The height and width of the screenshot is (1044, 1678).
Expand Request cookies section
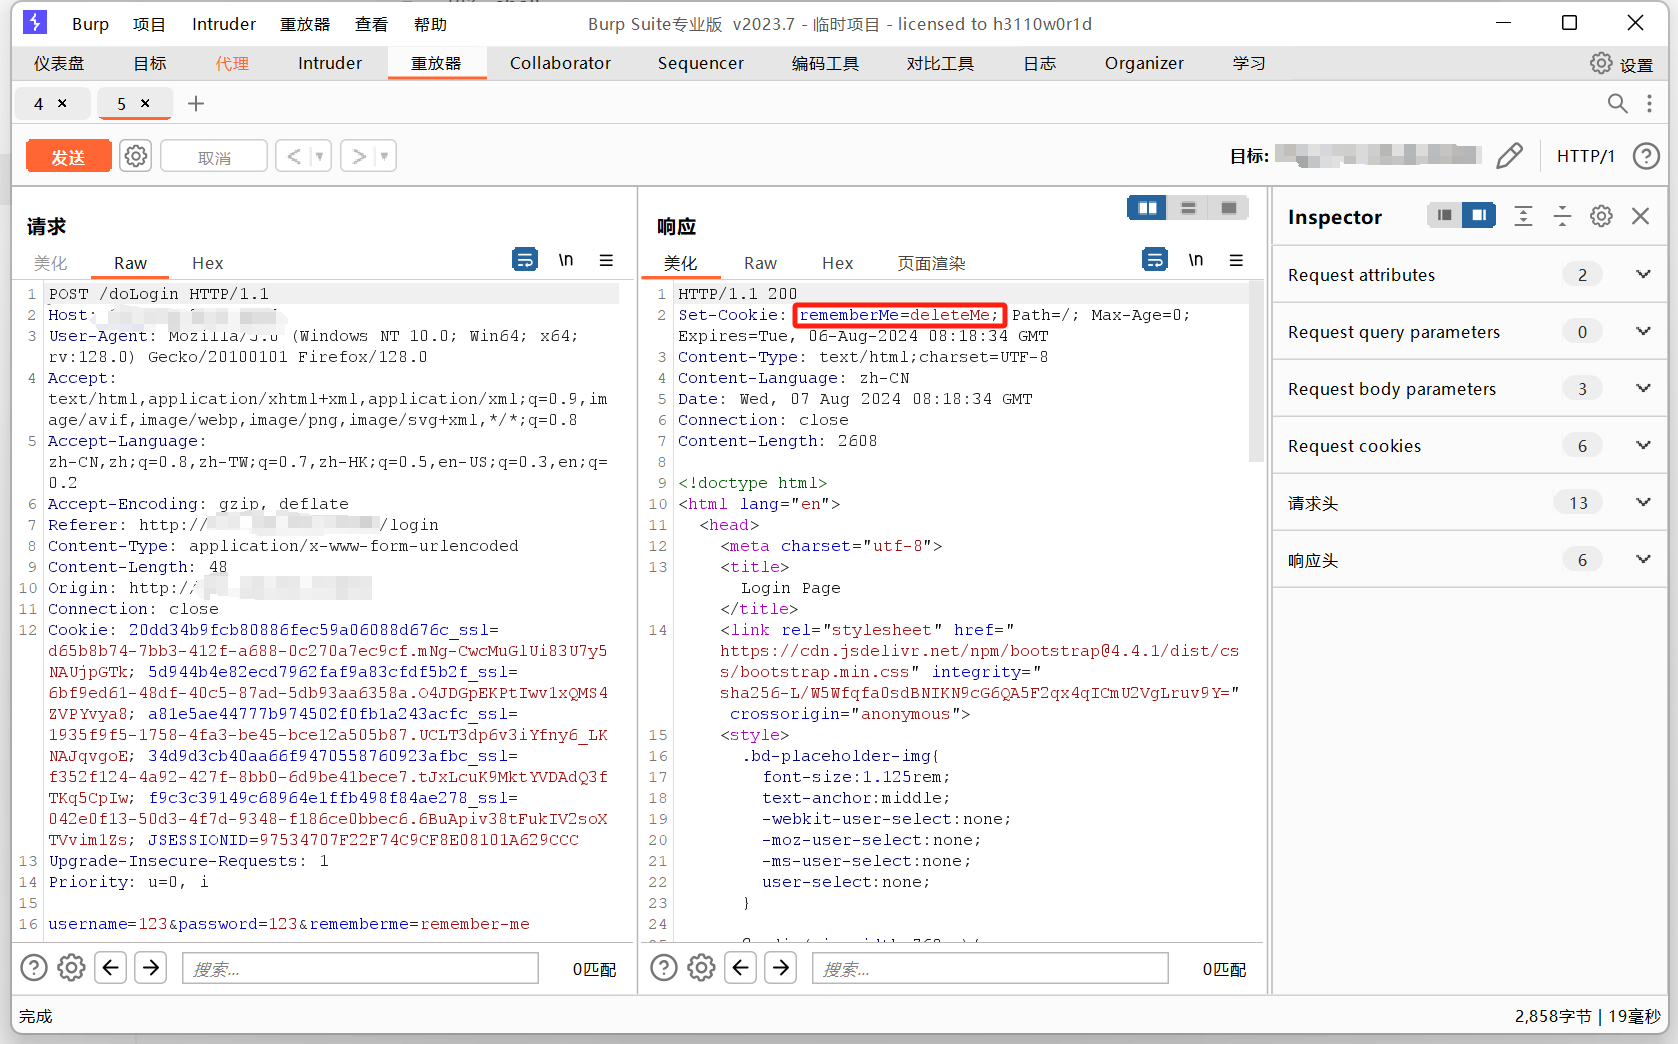[x=1469, y=446]
